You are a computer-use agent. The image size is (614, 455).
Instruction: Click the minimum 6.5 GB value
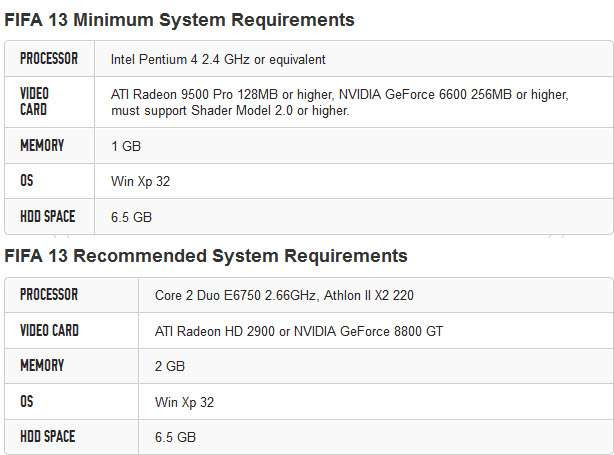(131, 217)
